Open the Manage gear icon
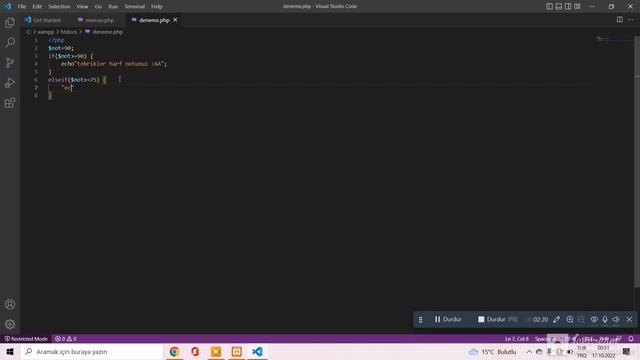The height and width of the screenshot is (360, 640). tap(10, 324)
